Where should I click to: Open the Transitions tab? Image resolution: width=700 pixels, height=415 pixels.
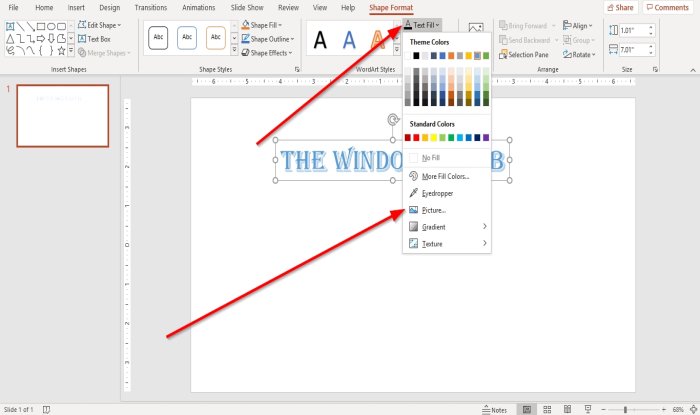click(x=150, y=8)
